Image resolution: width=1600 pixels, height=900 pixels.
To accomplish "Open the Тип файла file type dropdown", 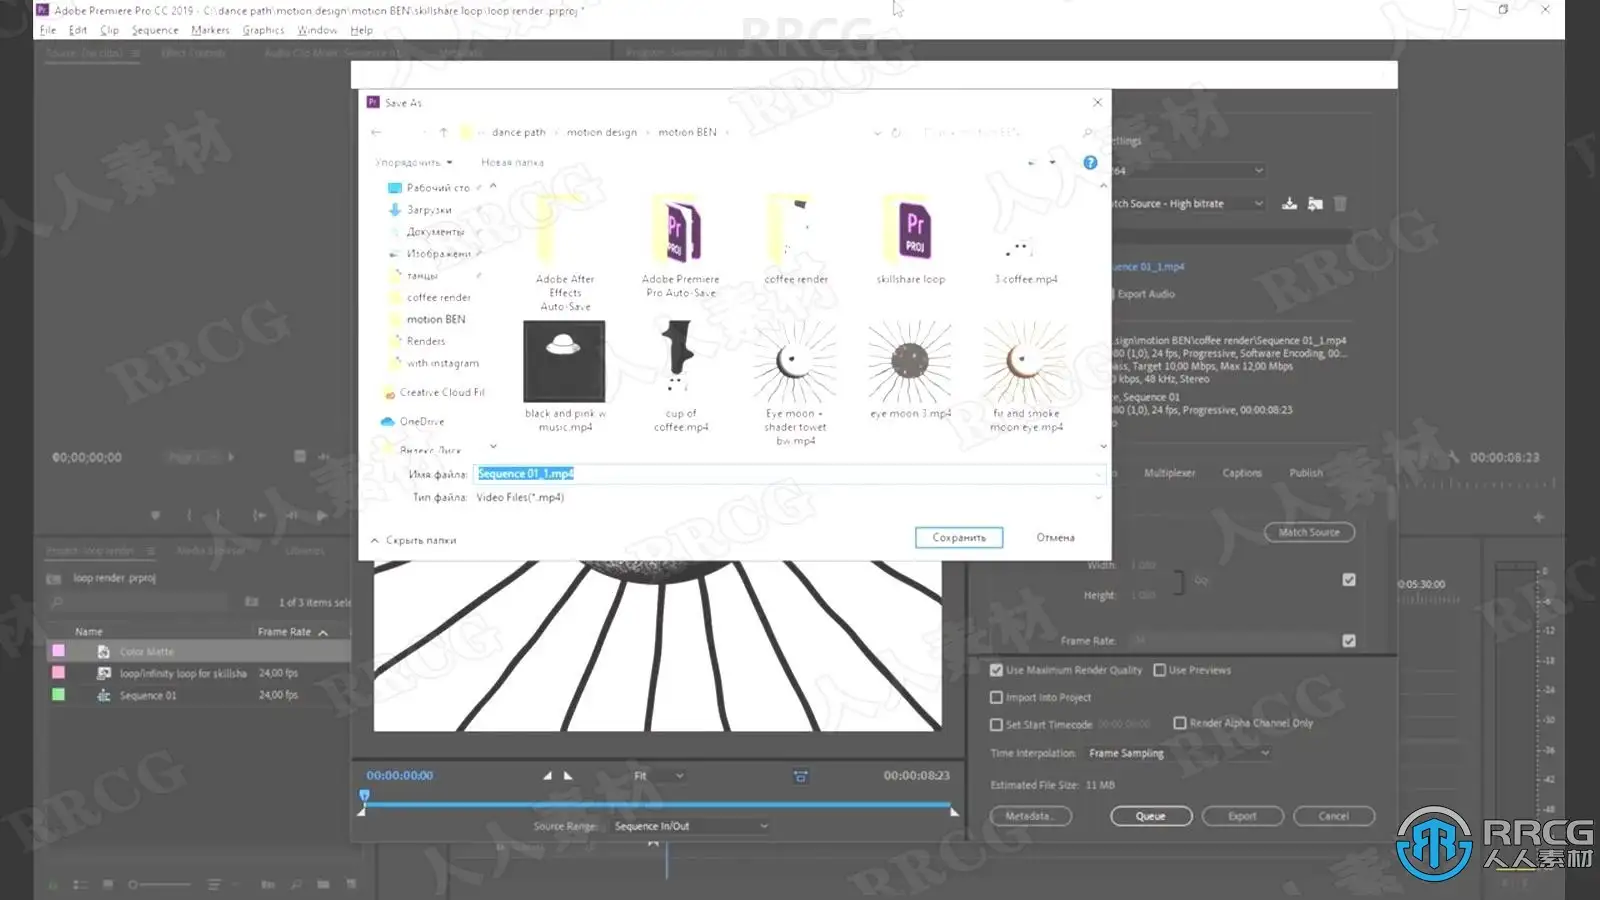I will [x=789, y=497].
